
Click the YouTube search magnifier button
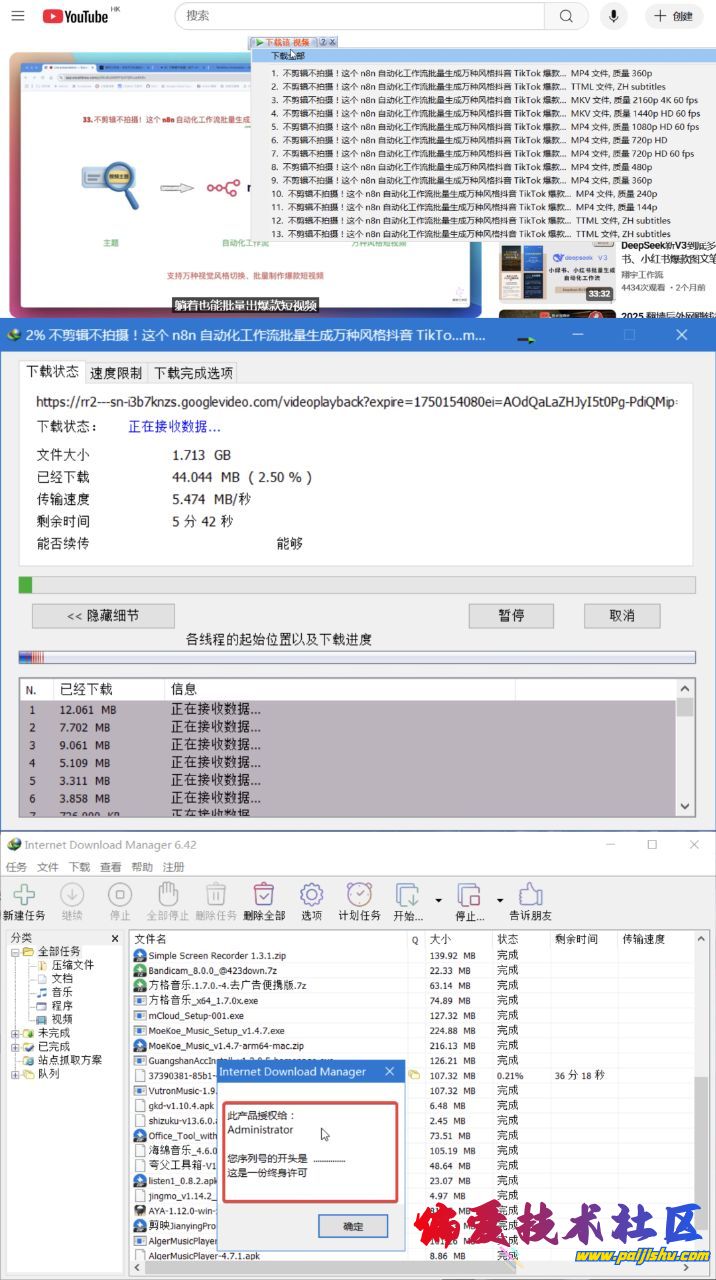(567, 16)
